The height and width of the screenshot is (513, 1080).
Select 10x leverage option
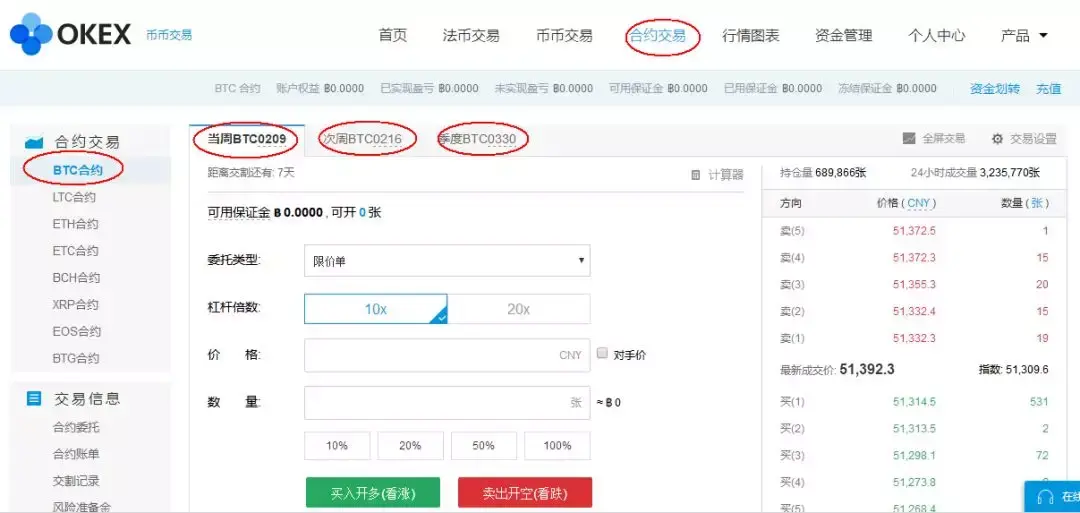[375, 309]
